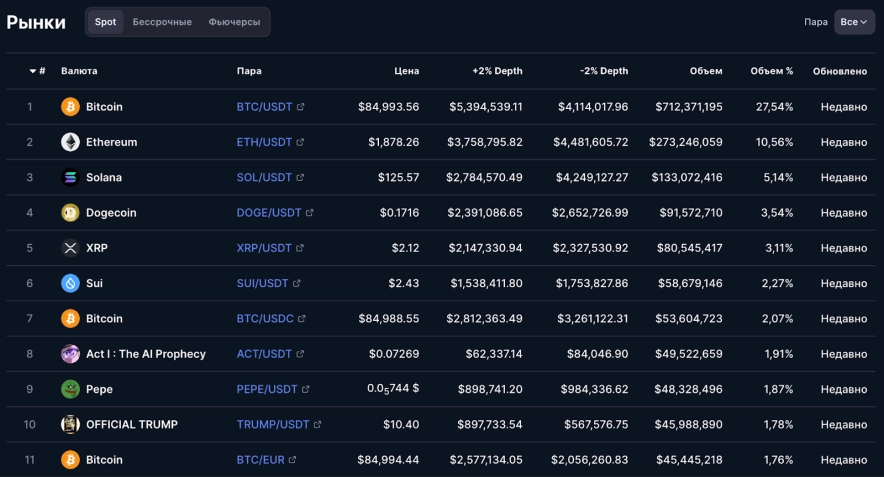Image resolution: width=884 pixels, height=477 pixels.
Task: Click the XRP coin logo icon
Action: (70, 248)
